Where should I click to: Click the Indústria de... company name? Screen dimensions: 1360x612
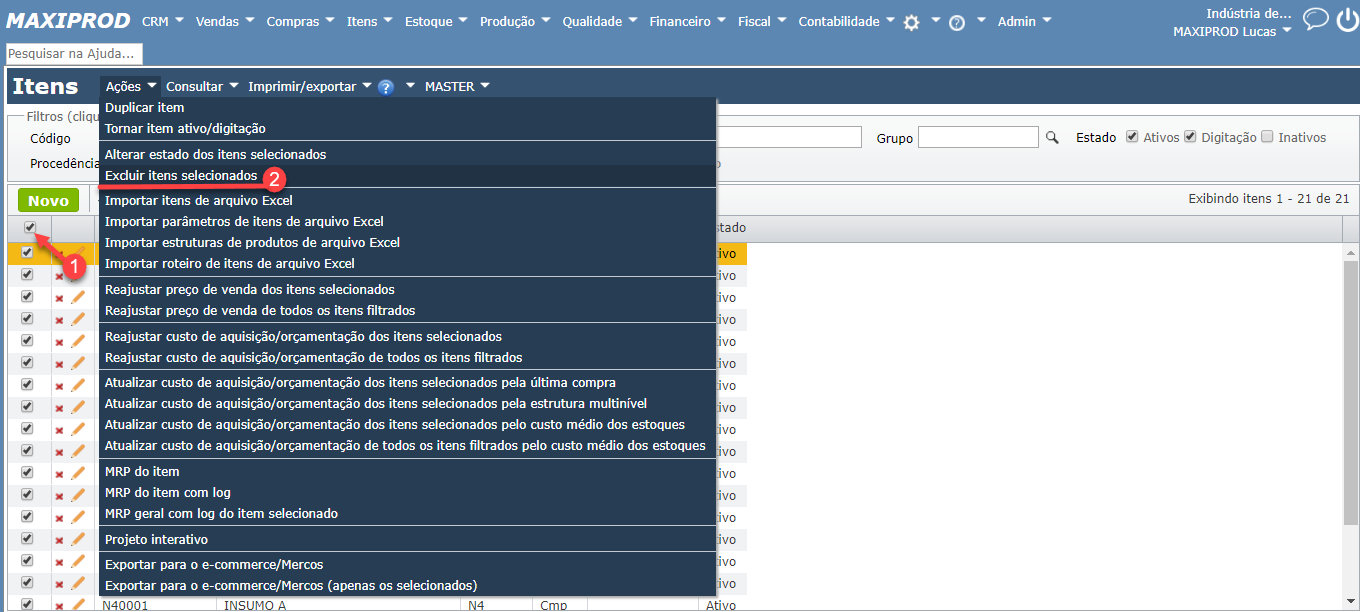[x=1249, y=13]
